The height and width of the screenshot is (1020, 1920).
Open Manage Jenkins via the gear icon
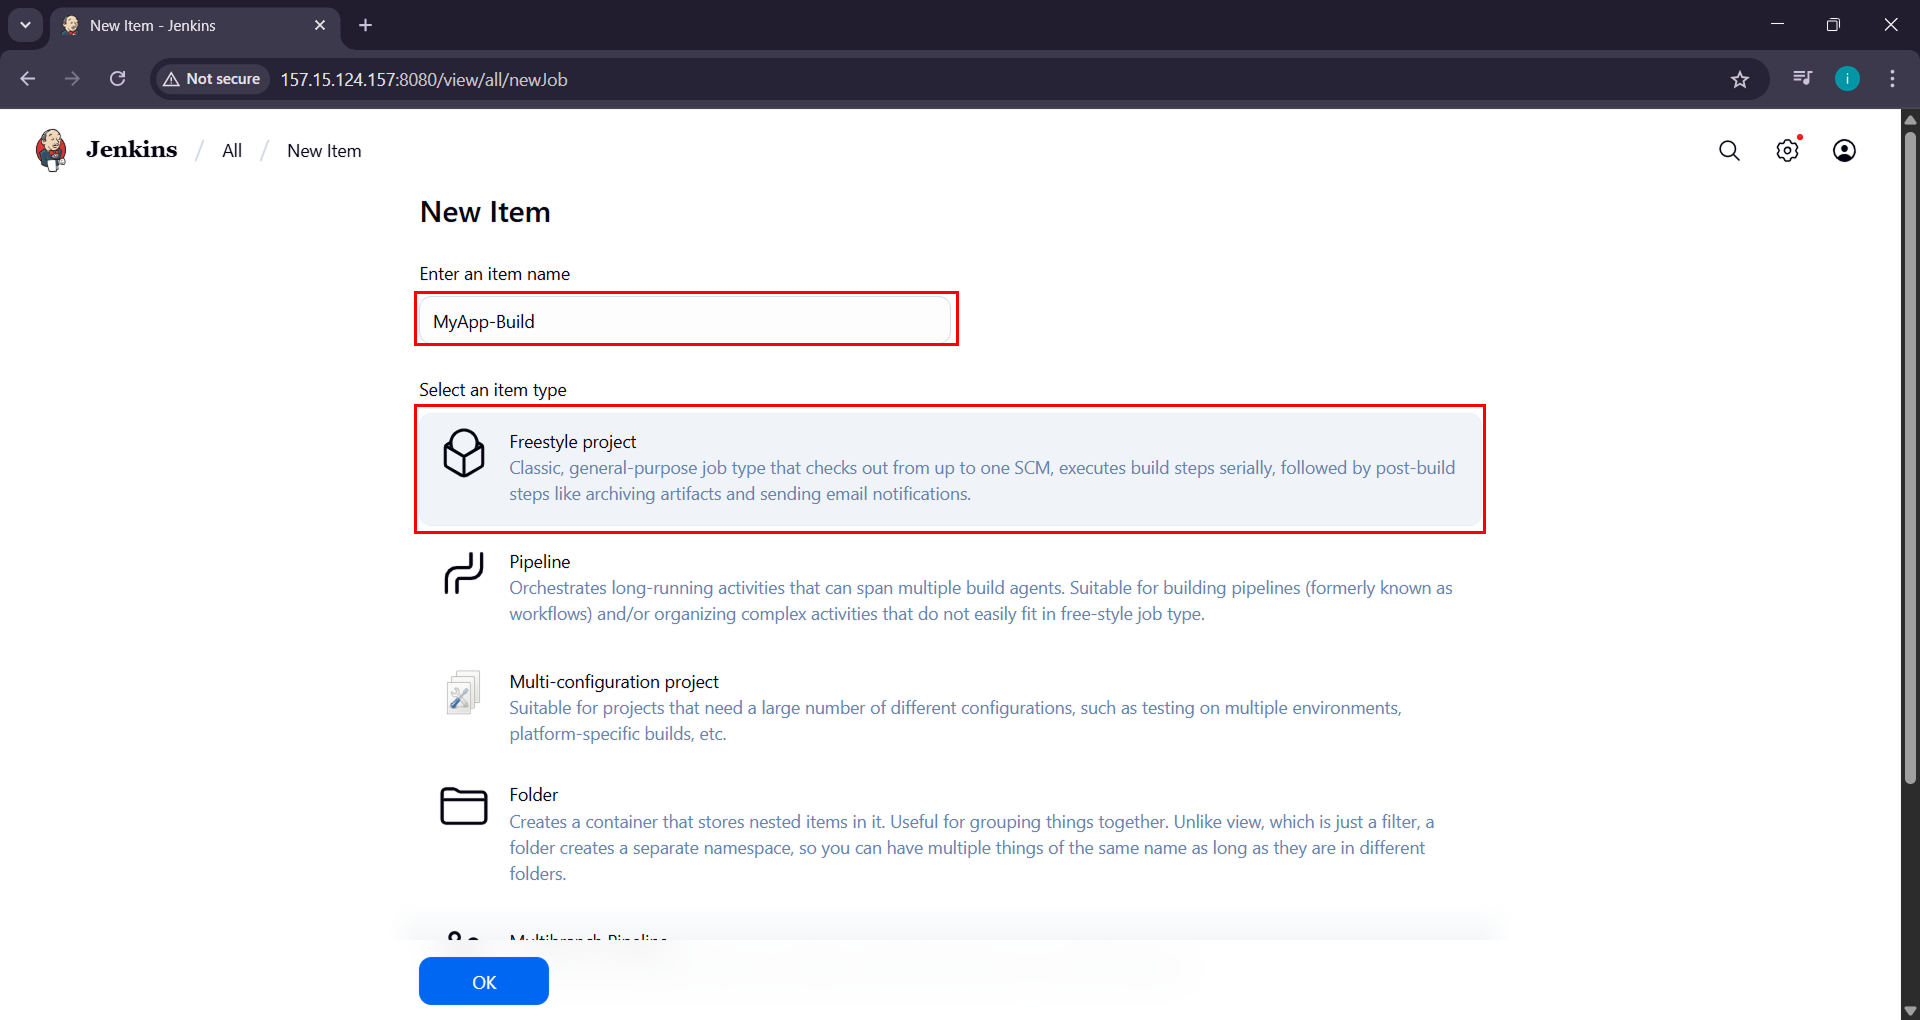click(1788, 150)
